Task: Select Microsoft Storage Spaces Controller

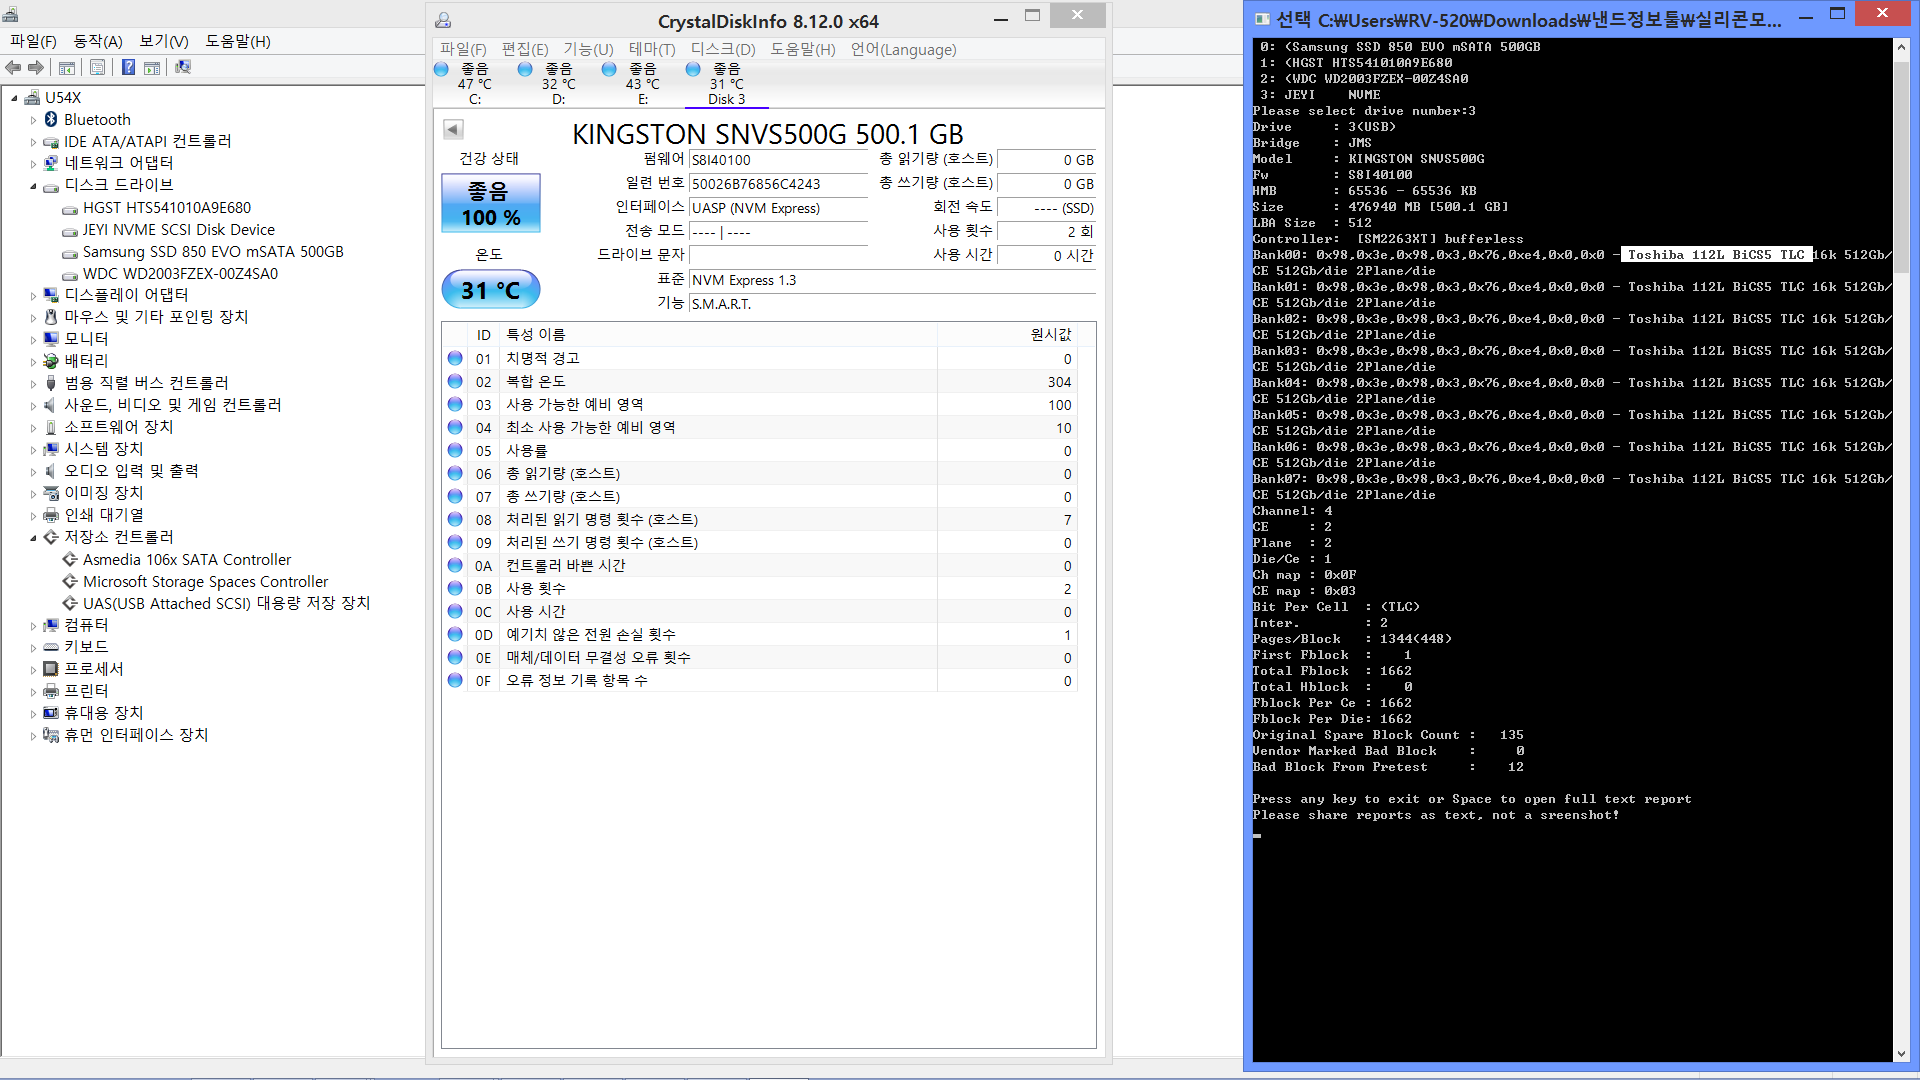Action: coord(205,582)
